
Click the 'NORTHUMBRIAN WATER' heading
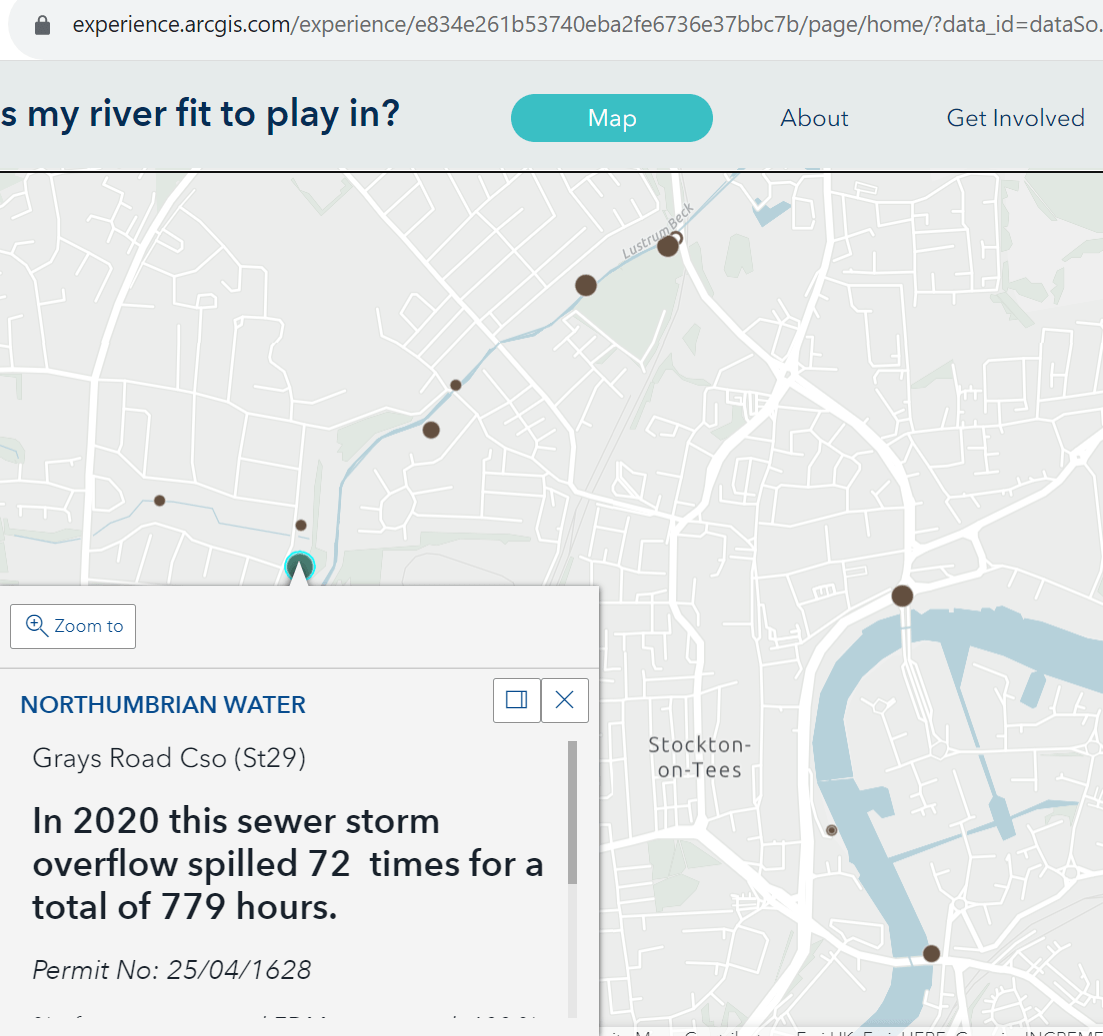pos(163,705)
